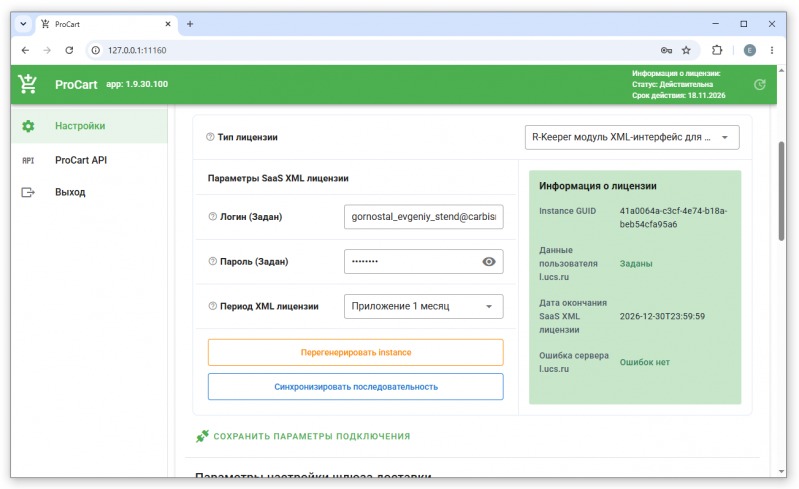
Task: Click the license refresh icon in green header
Action: tap(759, 85)
